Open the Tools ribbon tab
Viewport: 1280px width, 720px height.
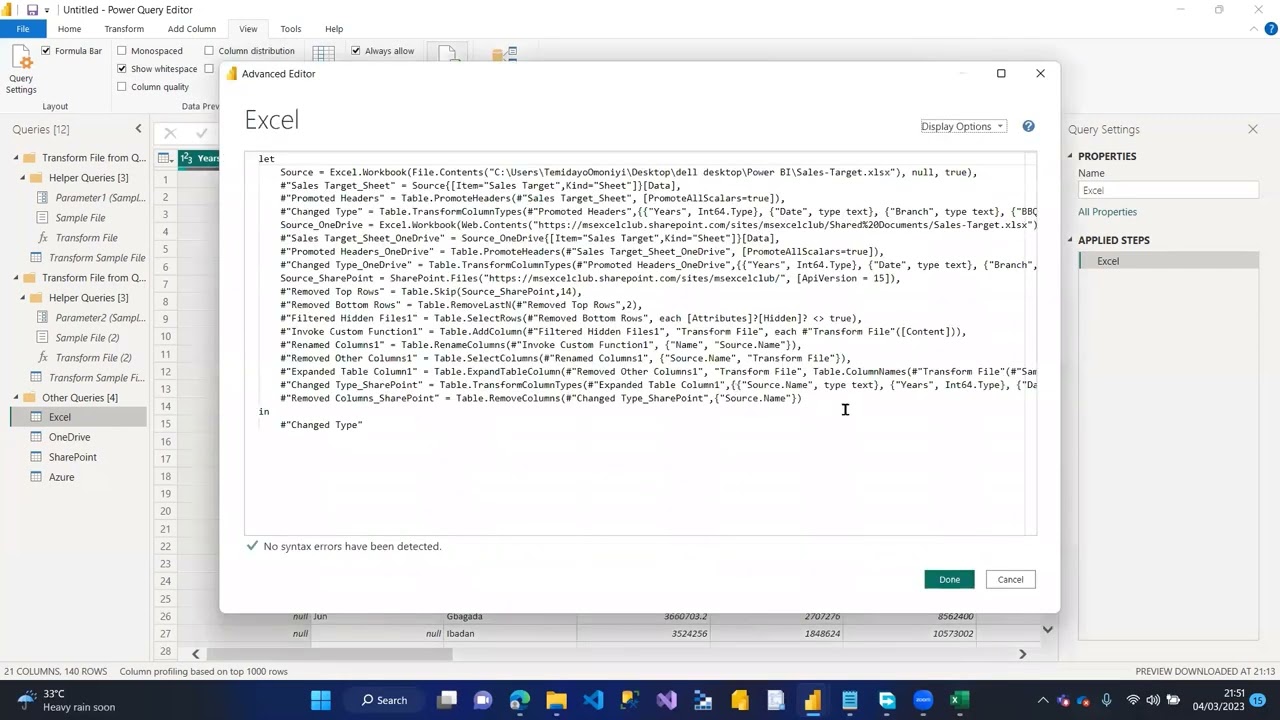click(x=291, y=29)
